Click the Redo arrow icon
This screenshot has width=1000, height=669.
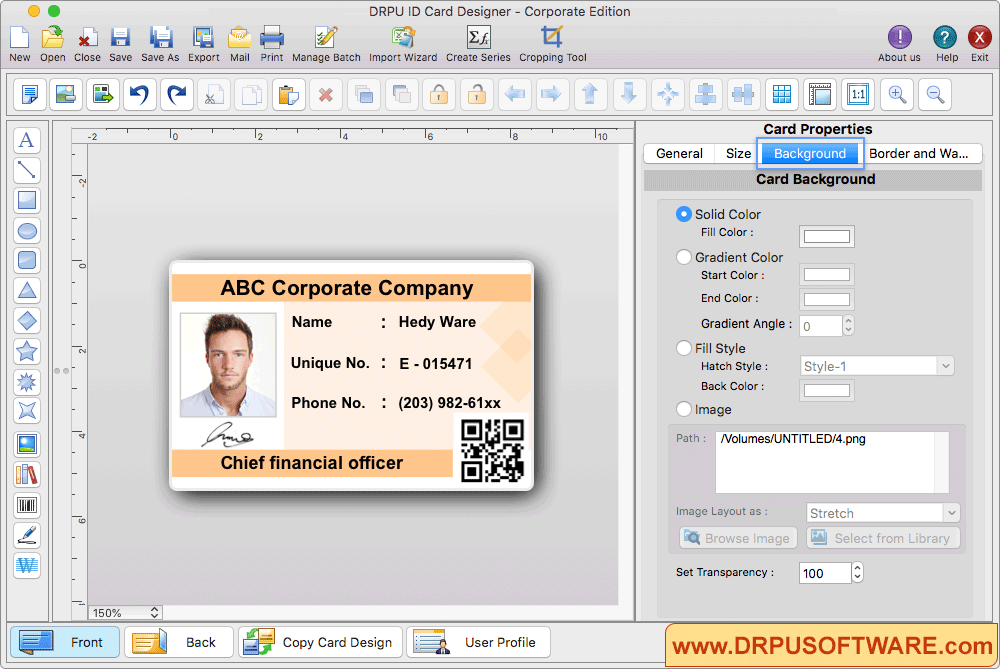[177, 94]
